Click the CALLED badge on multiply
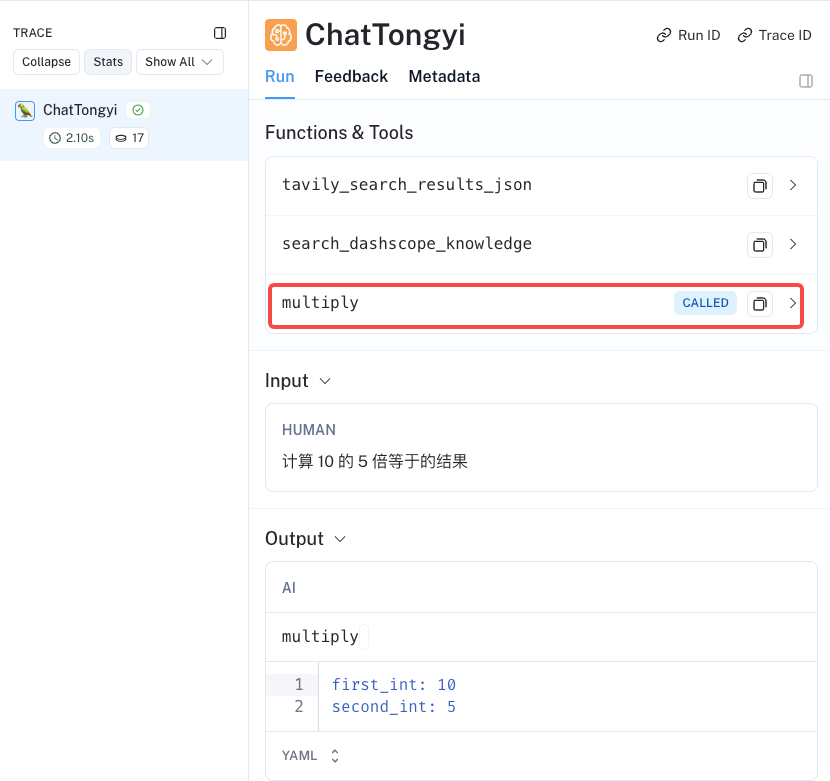This screenshot has width=830, height=781. (x=705, y=303)
